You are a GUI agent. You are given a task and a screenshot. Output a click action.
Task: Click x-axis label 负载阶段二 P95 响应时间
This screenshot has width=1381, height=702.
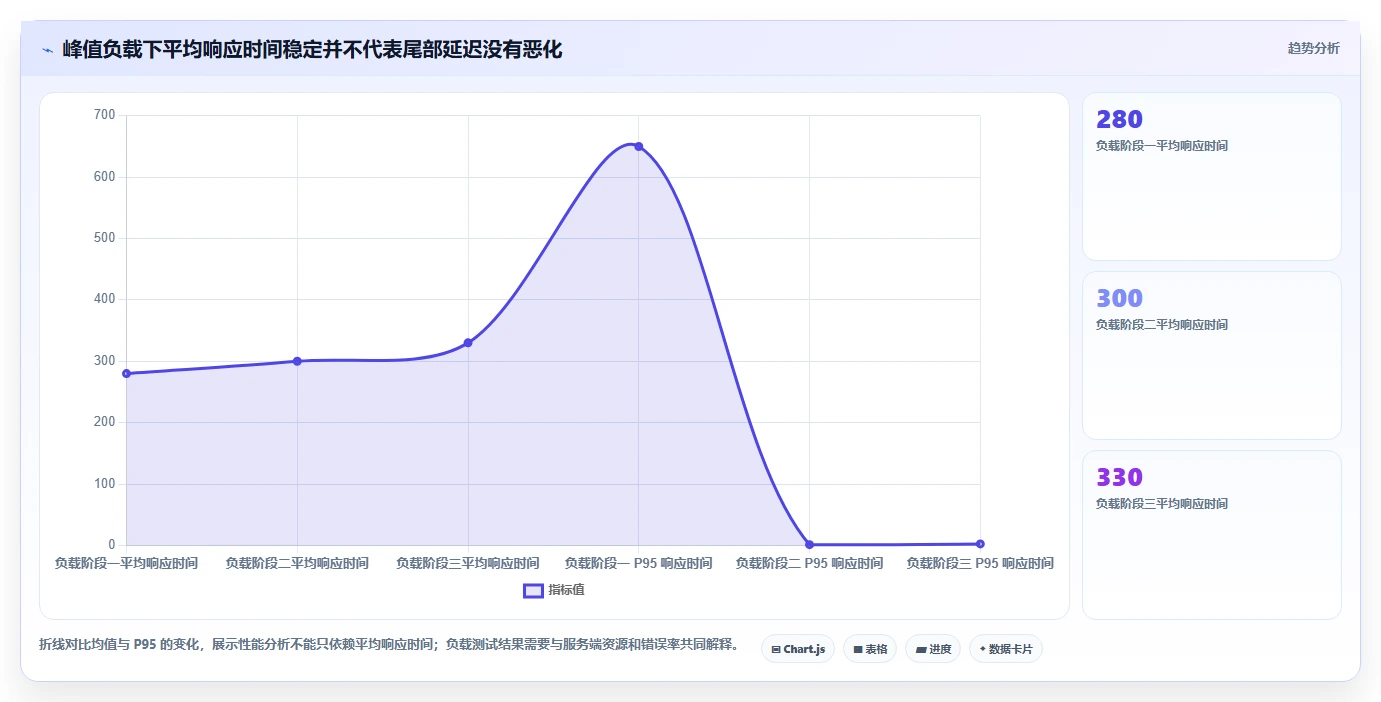pyautogui.click(x=809, y=564)
